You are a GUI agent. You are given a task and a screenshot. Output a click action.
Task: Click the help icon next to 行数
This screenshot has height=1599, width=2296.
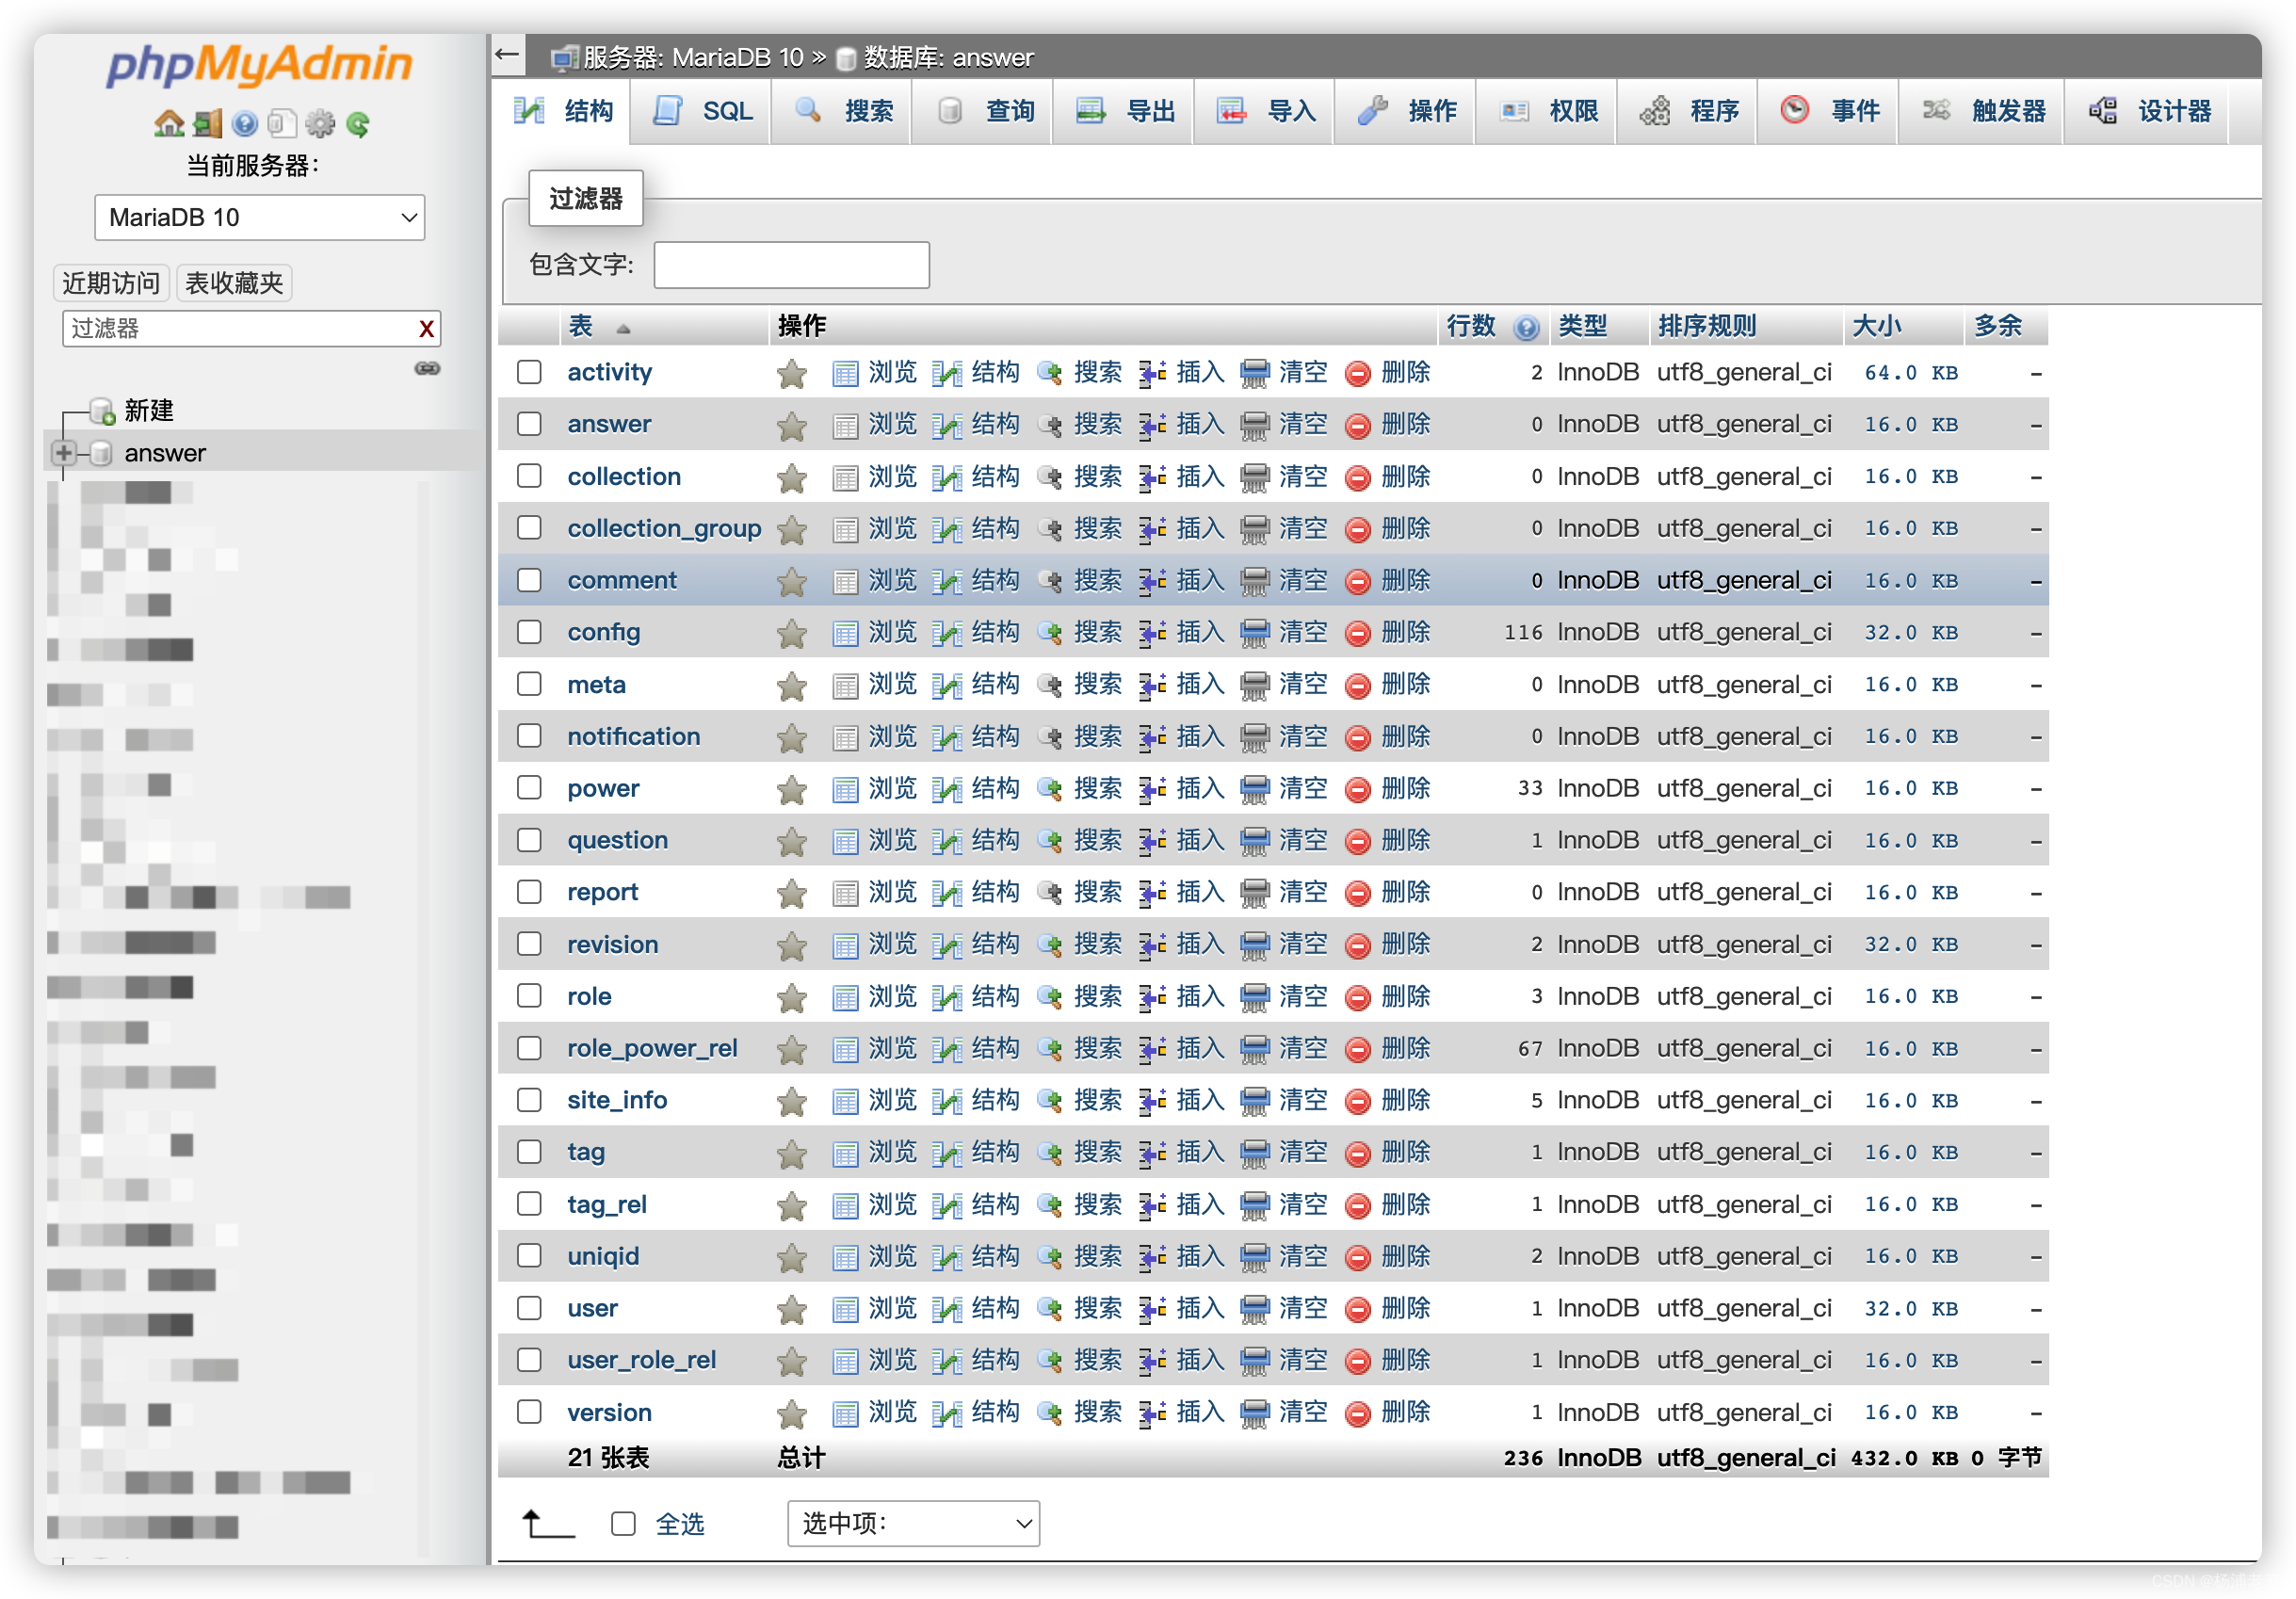point(1526,327)
